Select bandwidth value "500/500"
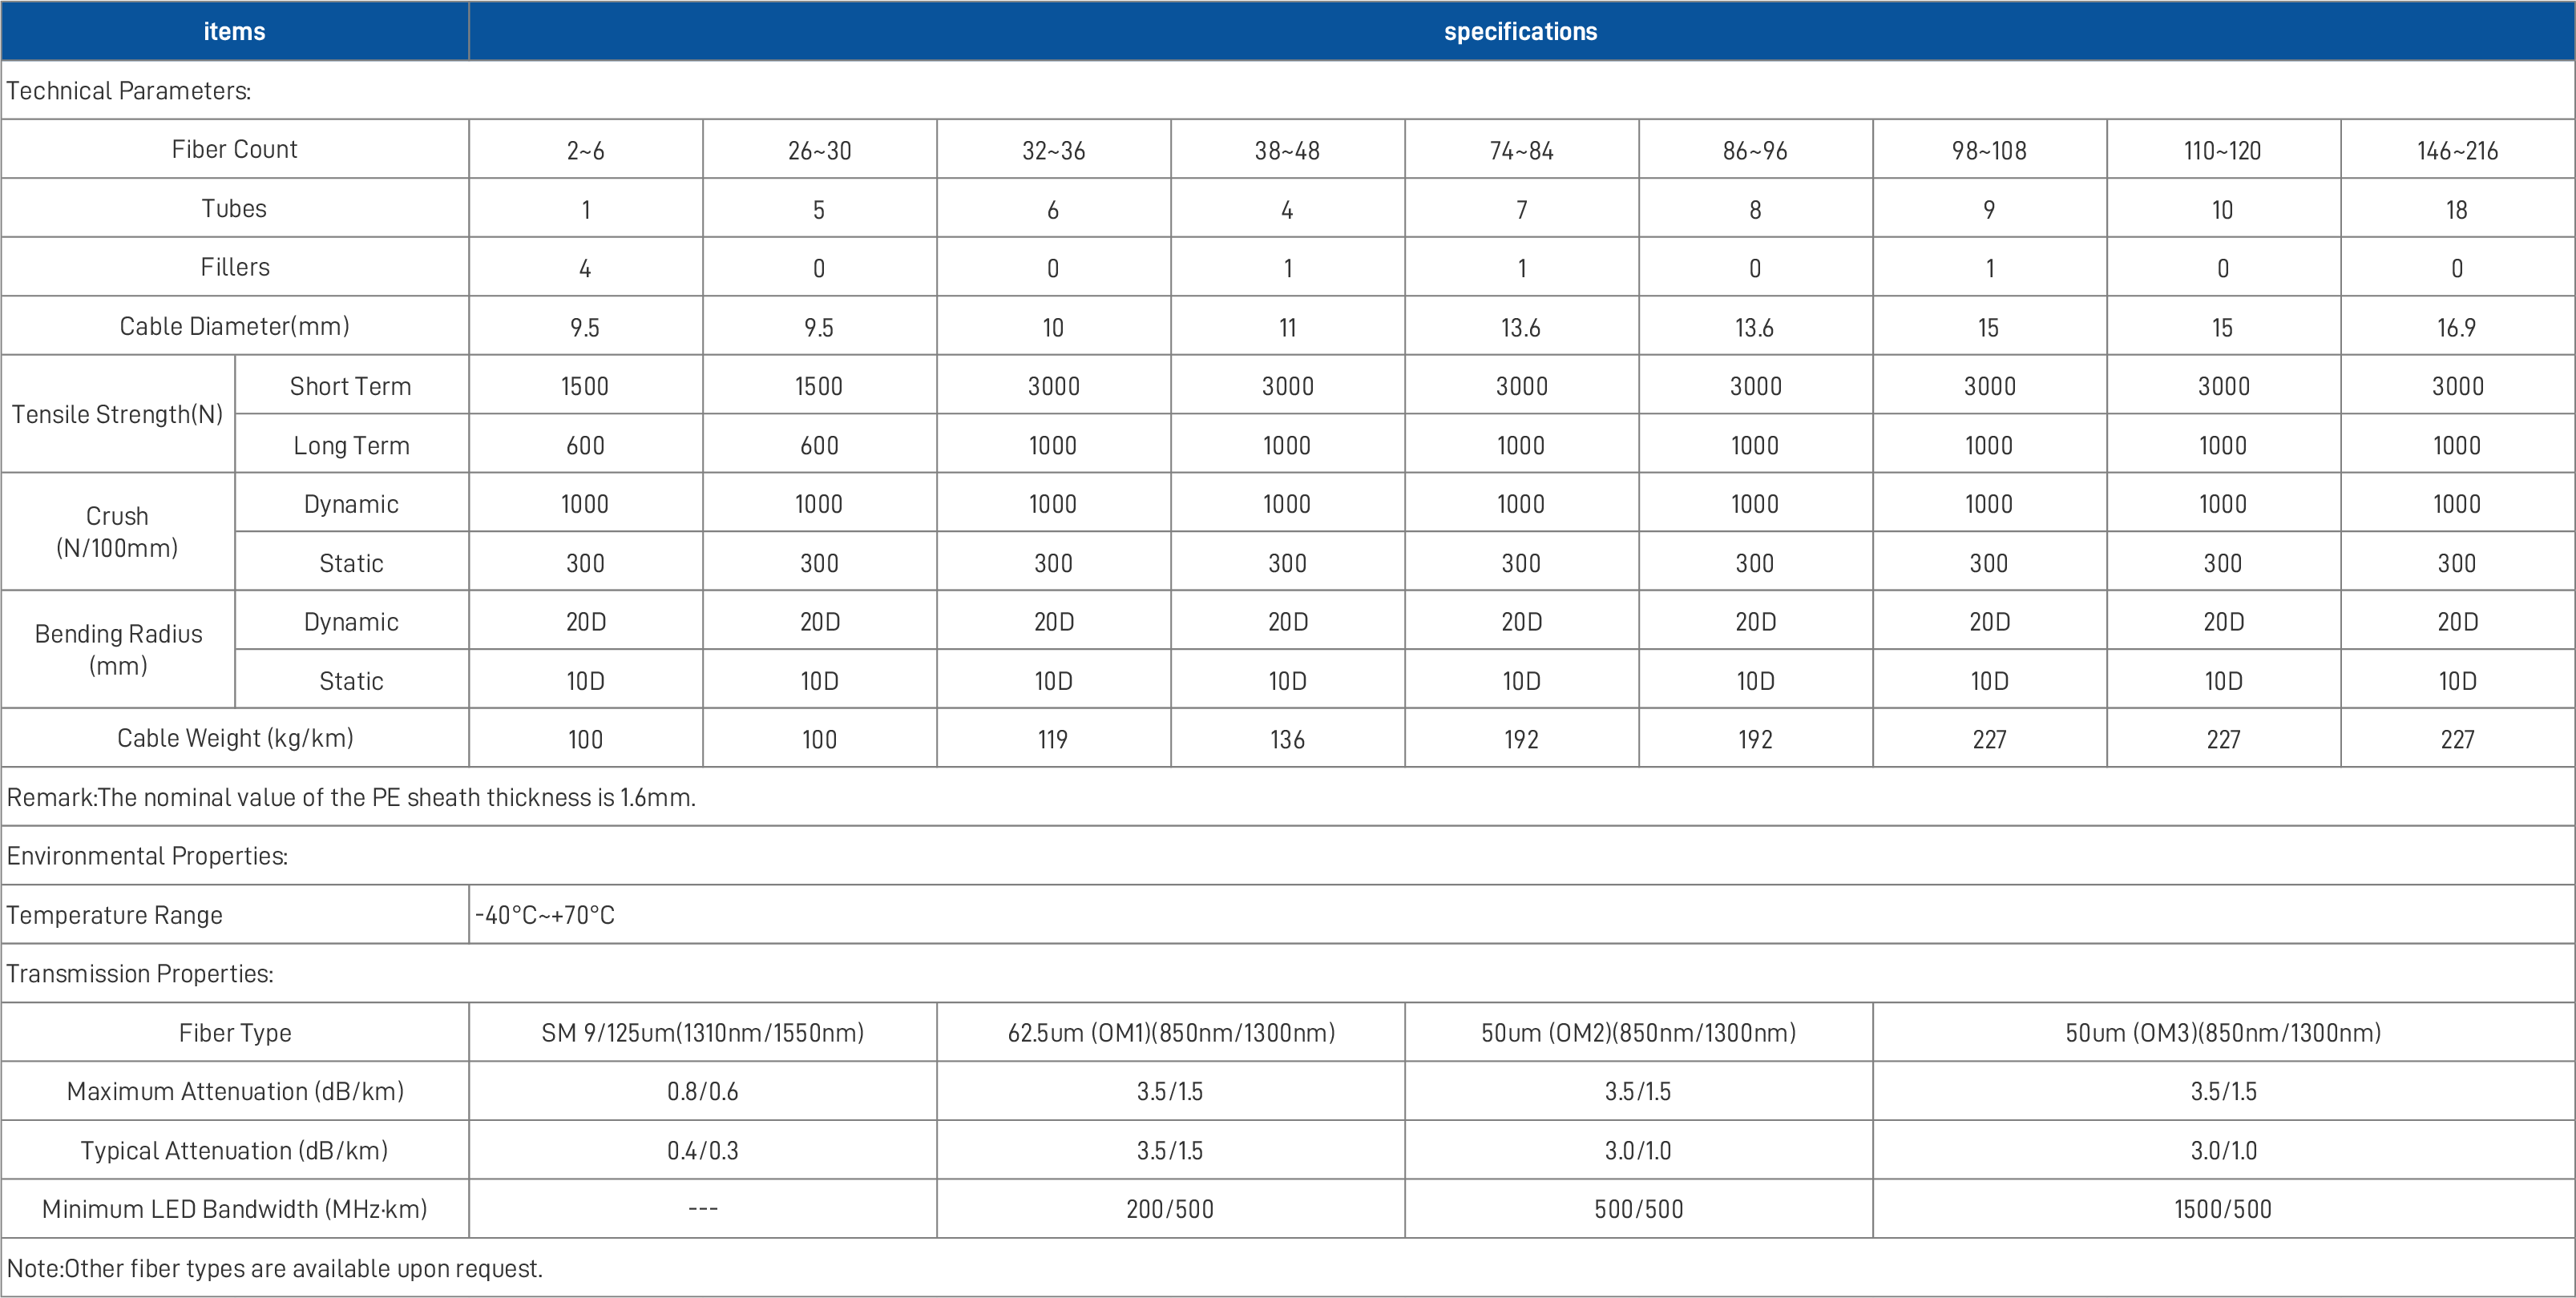Viewport: 2576px width, 1298px height. 1638,1209
